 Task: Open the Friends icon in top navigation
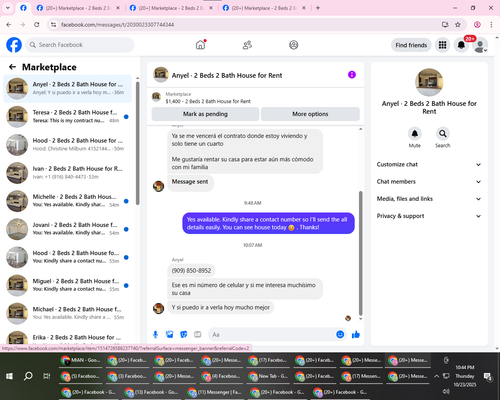coord(247,45)
